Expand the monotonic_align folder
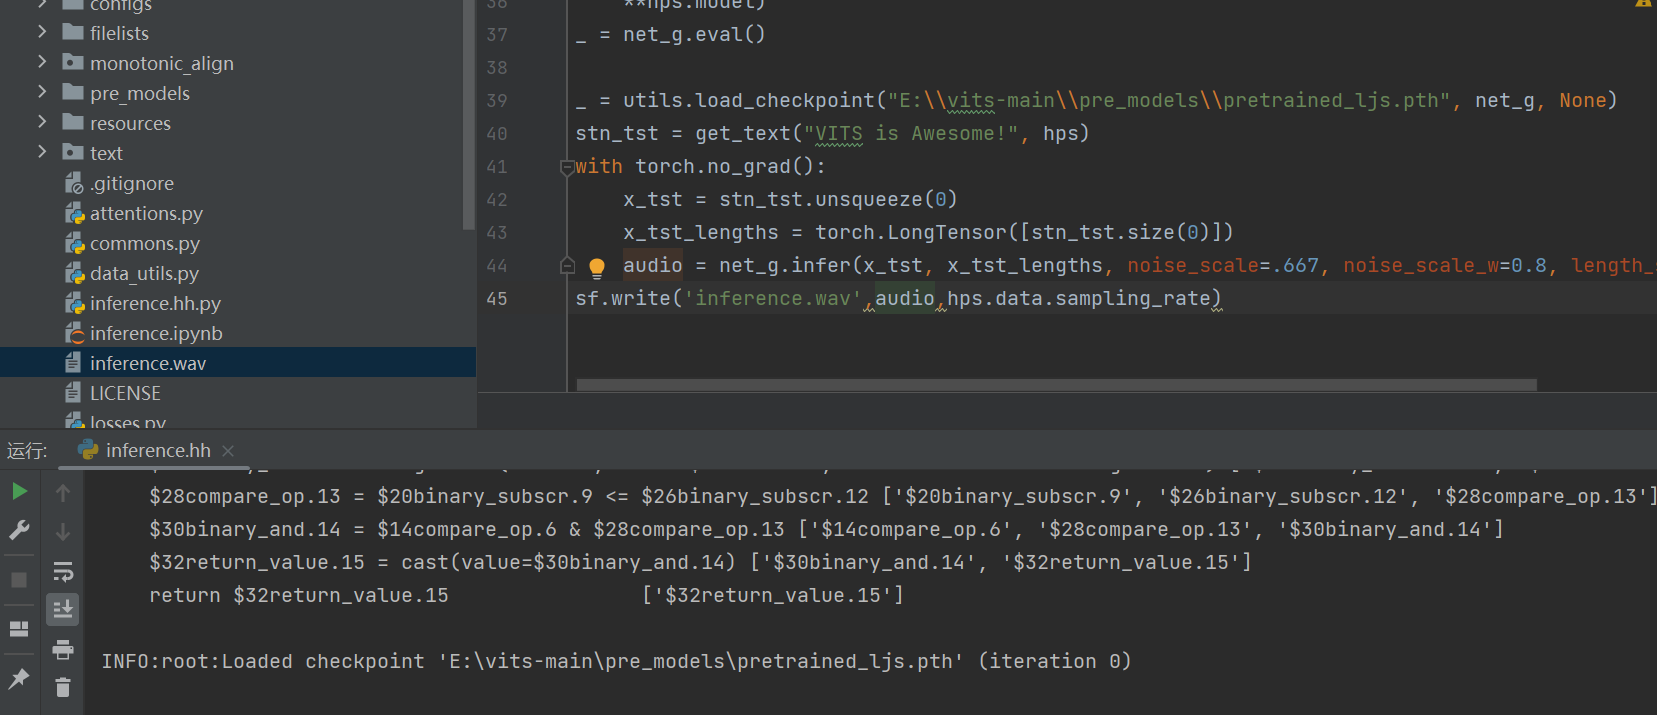This screenshot has width=1657, height=715. pos(42,62)
